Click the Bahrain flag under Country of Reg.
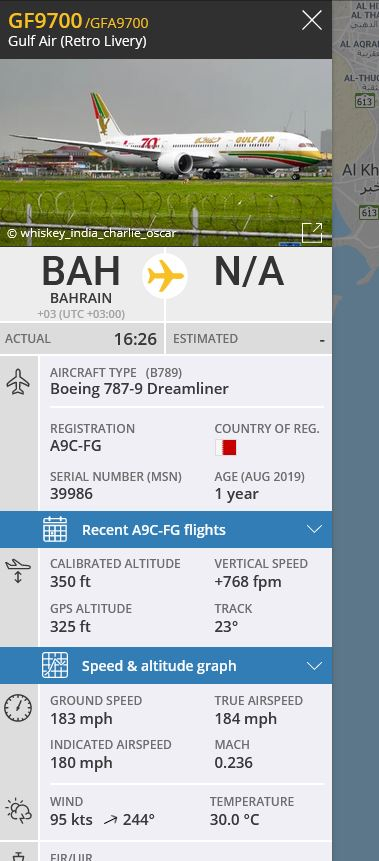This screenshot has width=379, height=861. pos(225,447)
